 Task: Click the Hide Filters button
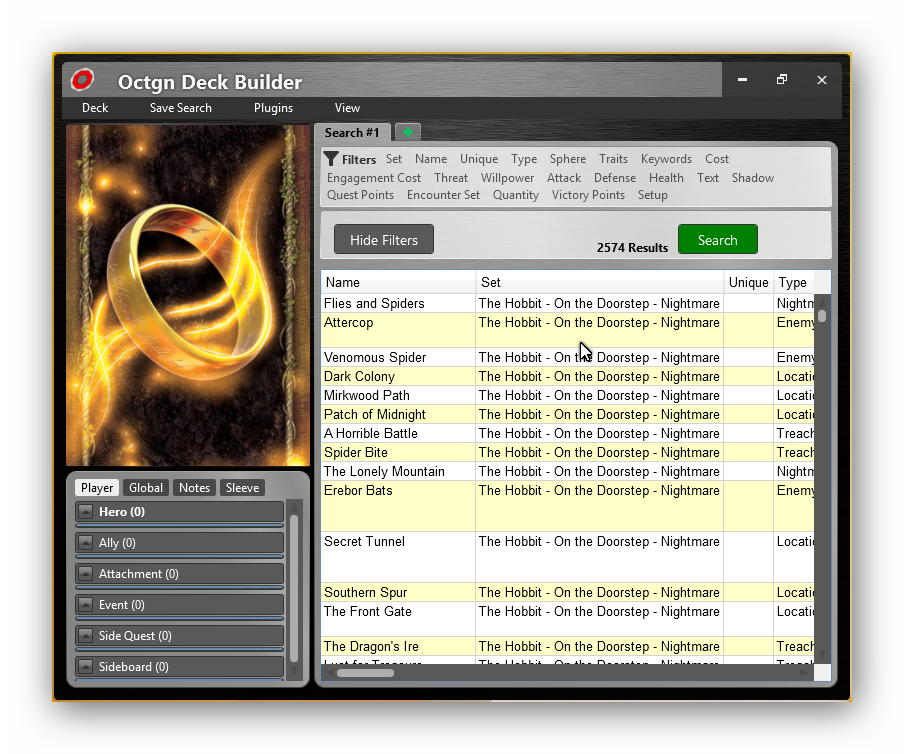pos(384,240)
